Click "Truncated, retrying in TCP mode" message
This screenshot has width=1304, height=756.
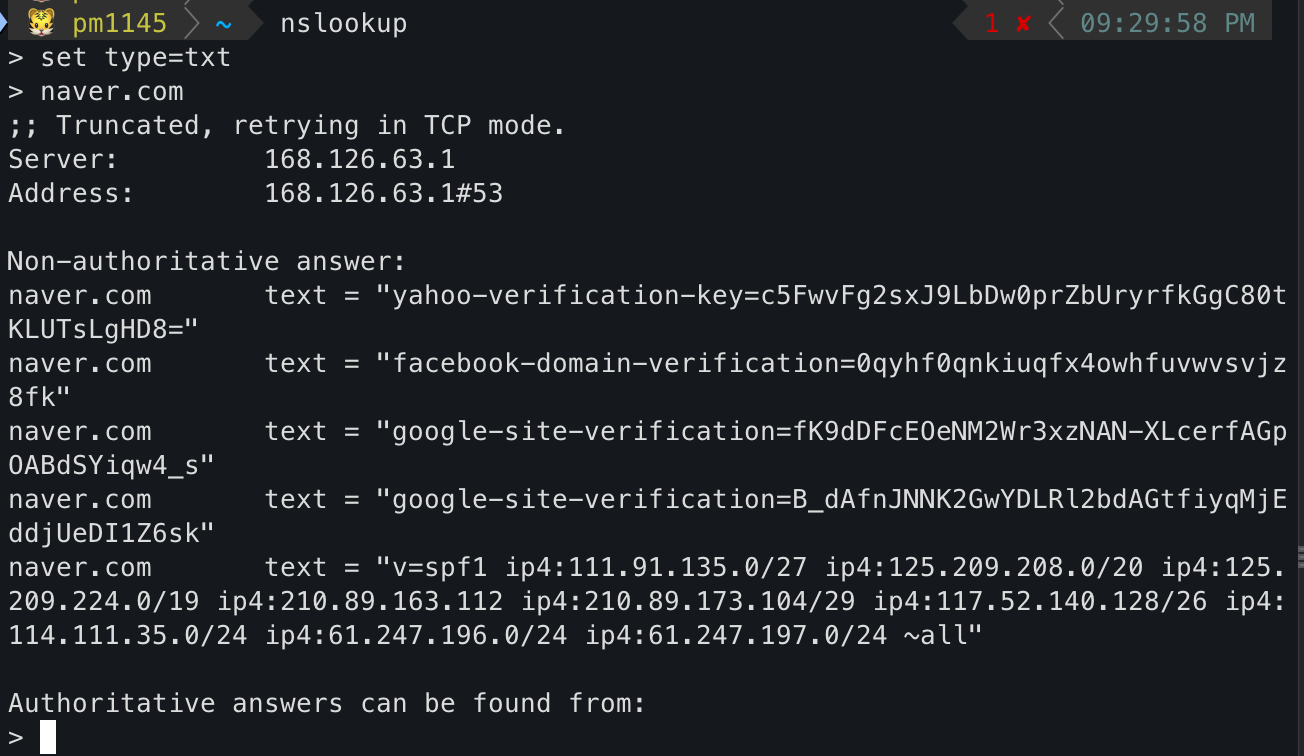click(x=310, y=126)
